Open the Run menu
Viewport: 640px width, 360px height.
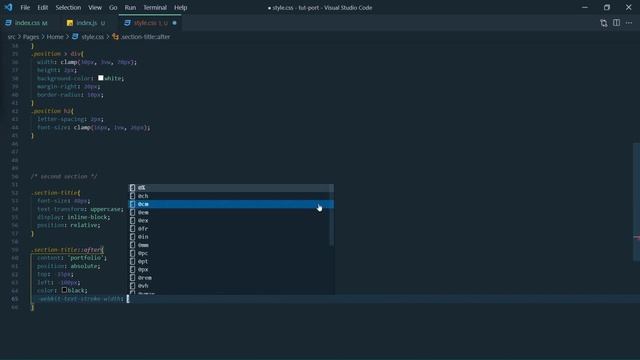tap(130, 7)
